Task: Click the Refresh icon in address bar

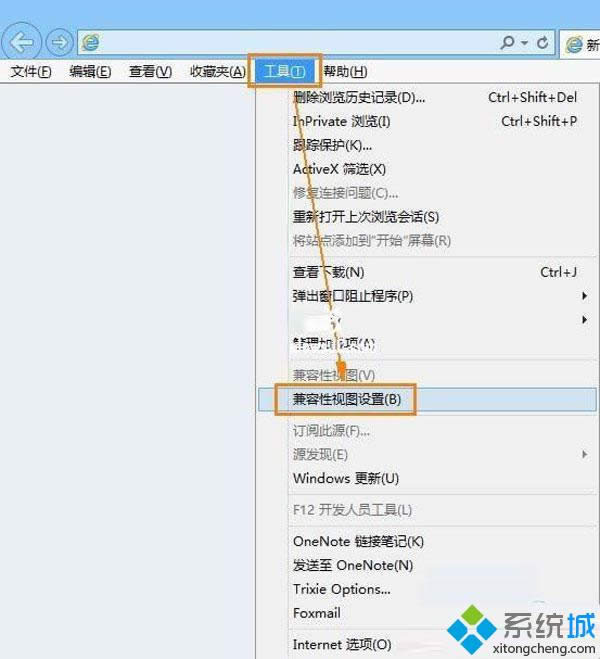Action: [x=542, y=42]
